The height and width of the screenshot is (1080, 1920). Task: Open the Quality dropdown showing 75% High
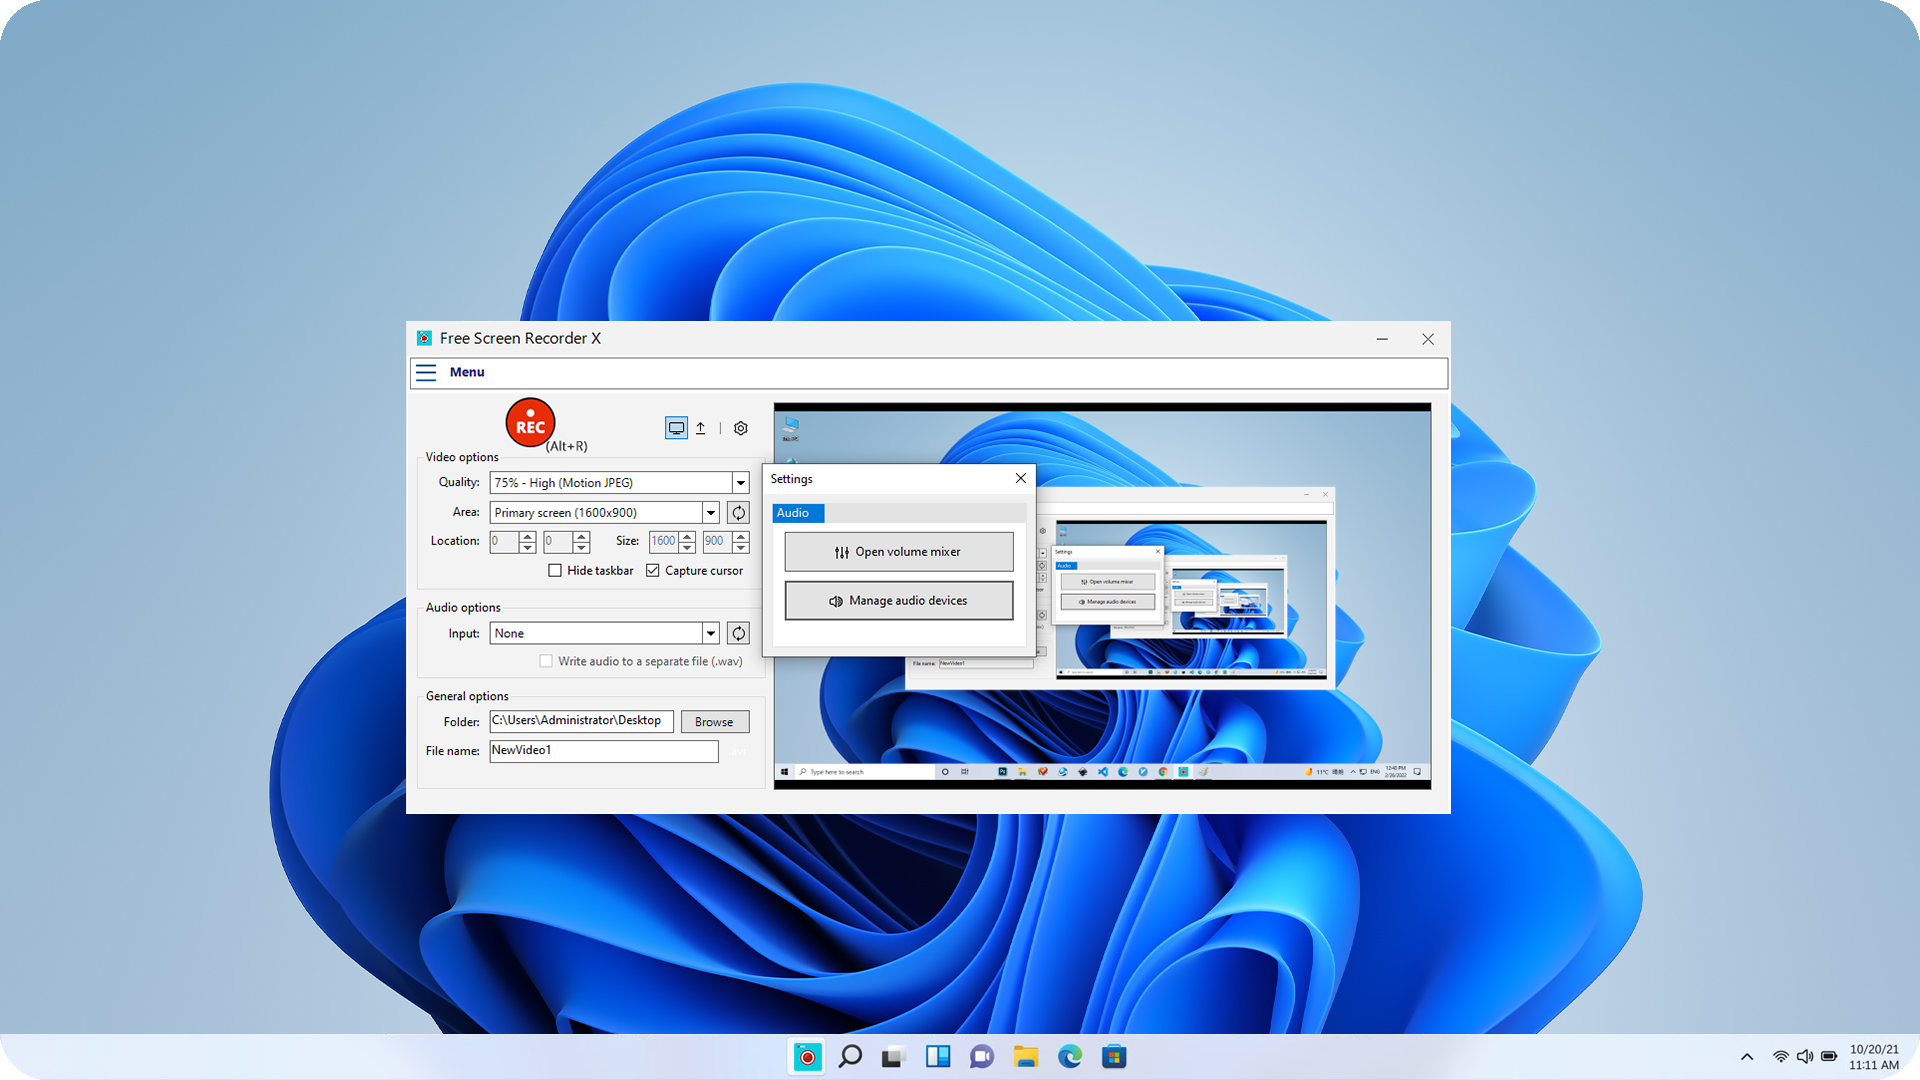(x=740, y=482)
